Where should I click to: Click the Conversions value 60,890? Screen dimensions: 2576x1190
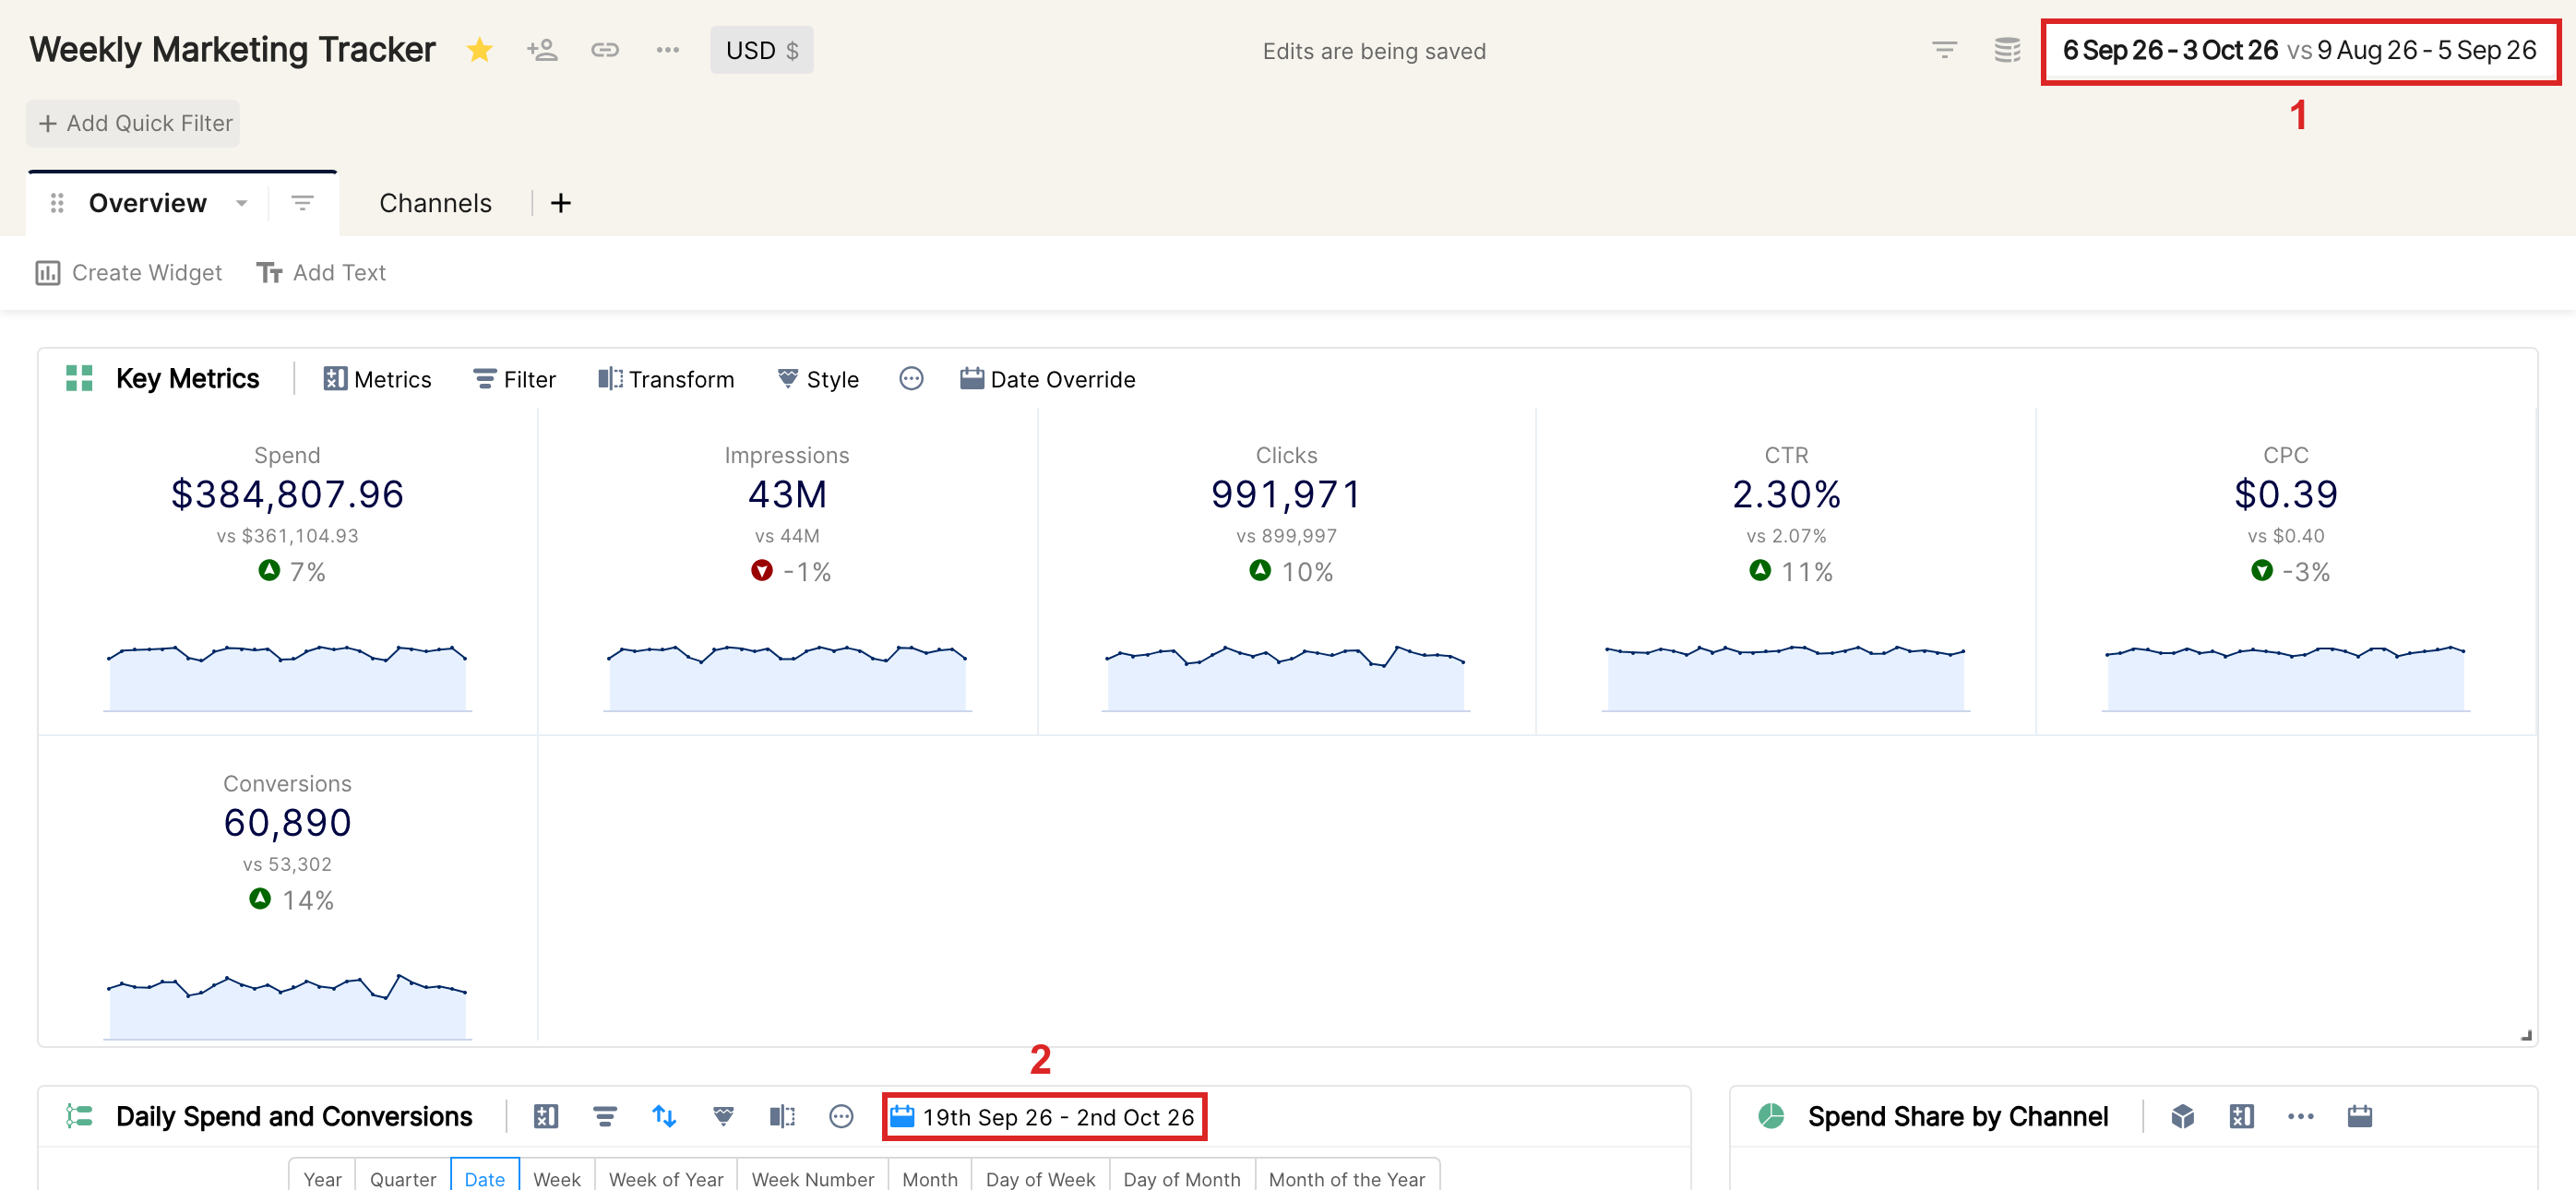point(287,822)
